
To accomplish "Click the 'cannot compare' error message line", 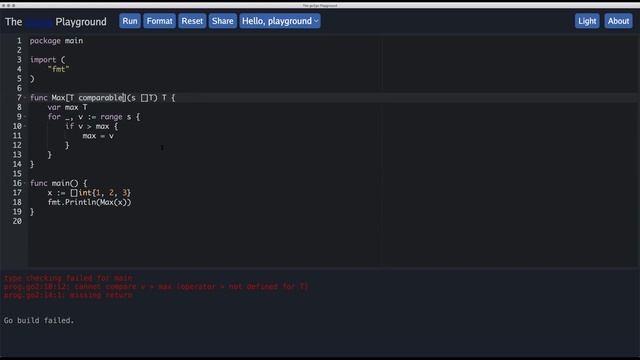I will click(156, 287).
